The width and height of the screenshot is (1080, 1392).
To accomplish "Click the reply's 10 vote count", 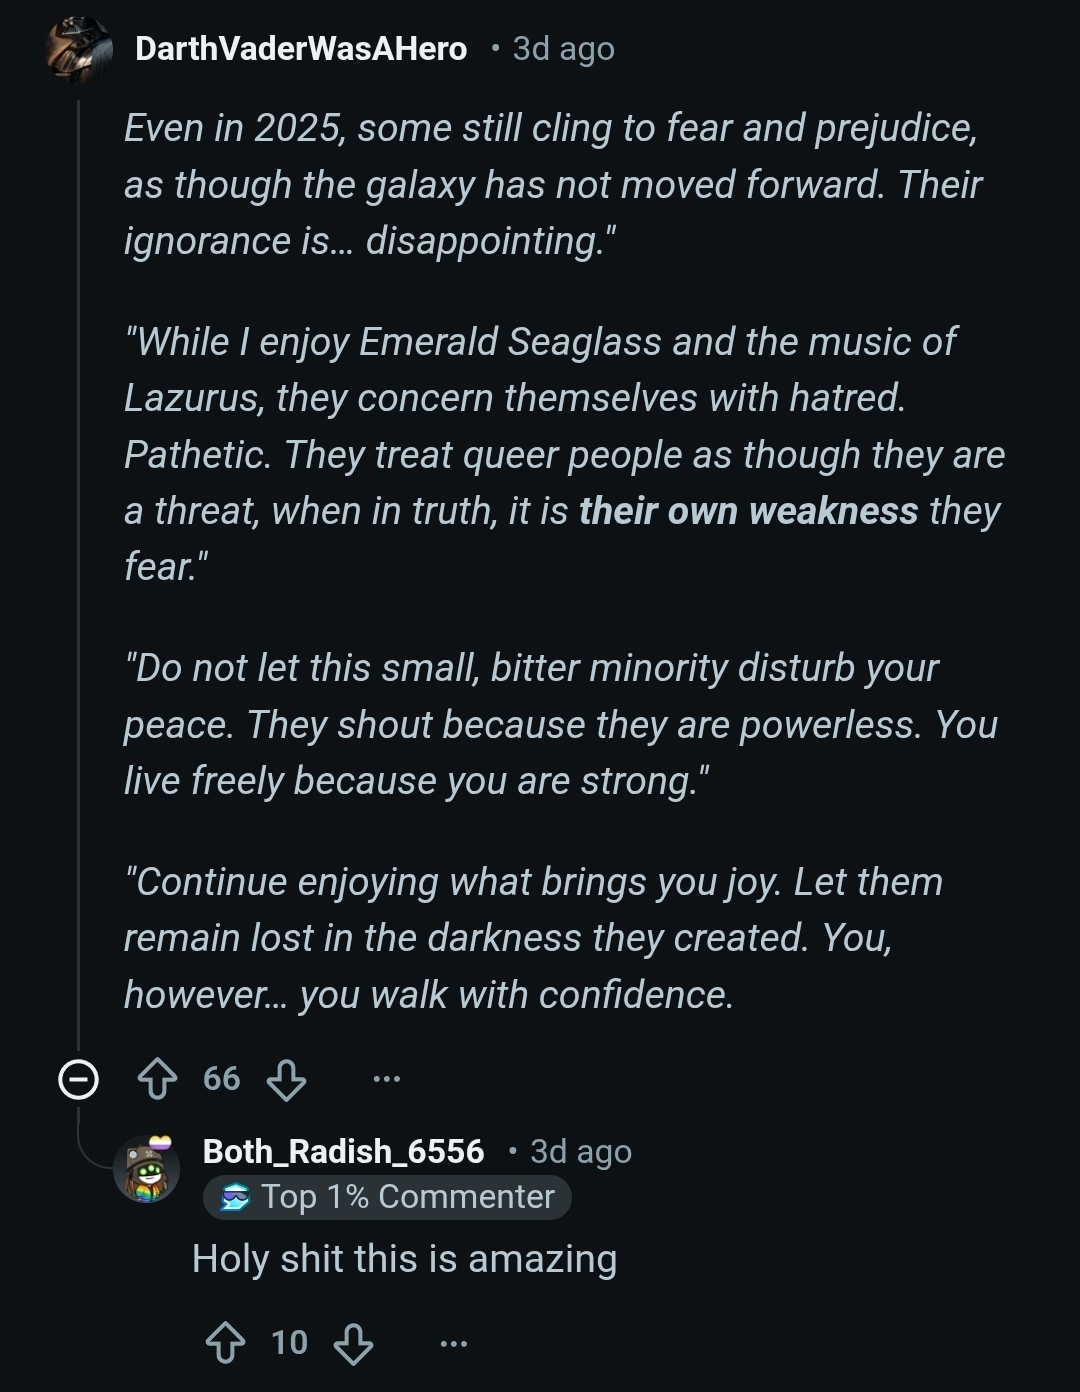I will click(x=289, y=1343).
